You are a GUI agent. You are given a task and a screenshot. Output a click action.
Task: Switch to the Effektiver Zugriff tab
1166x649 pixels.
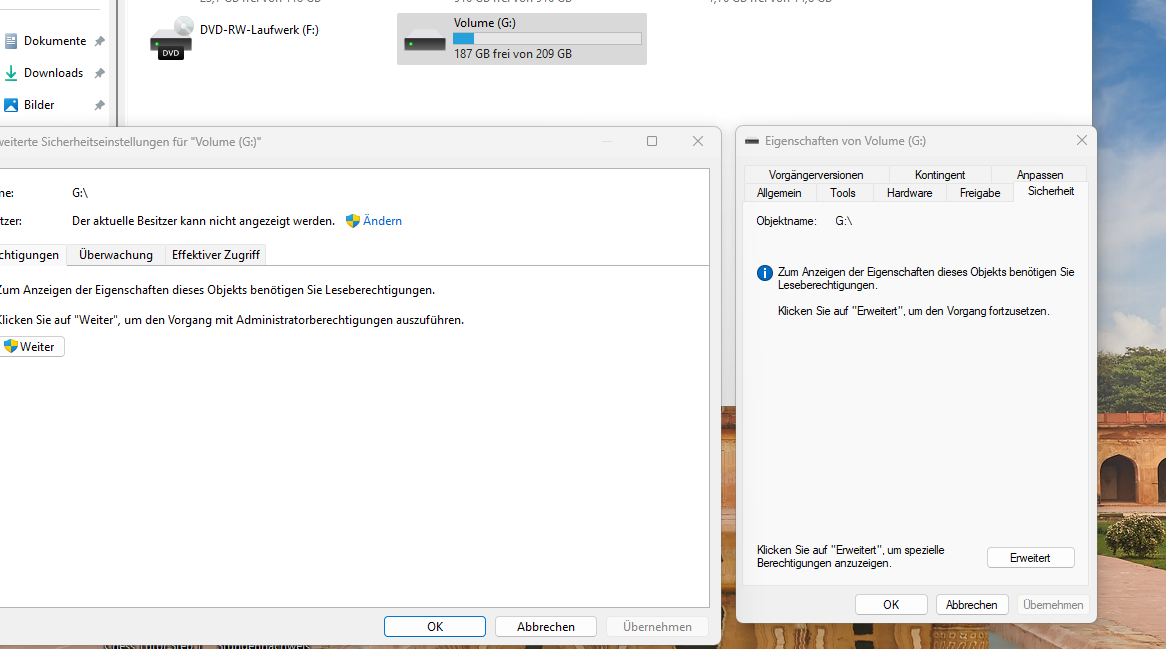216,255
